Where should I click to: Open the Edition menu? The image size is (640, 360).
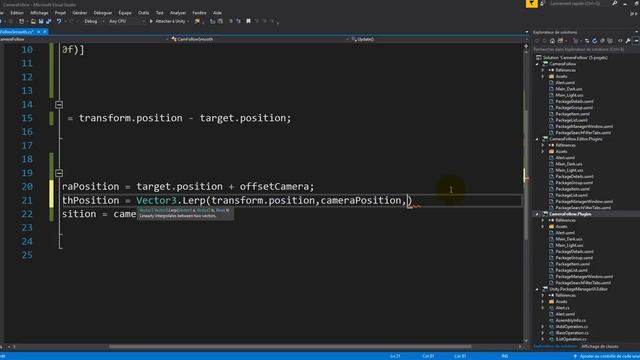click(x=17, y=13)
